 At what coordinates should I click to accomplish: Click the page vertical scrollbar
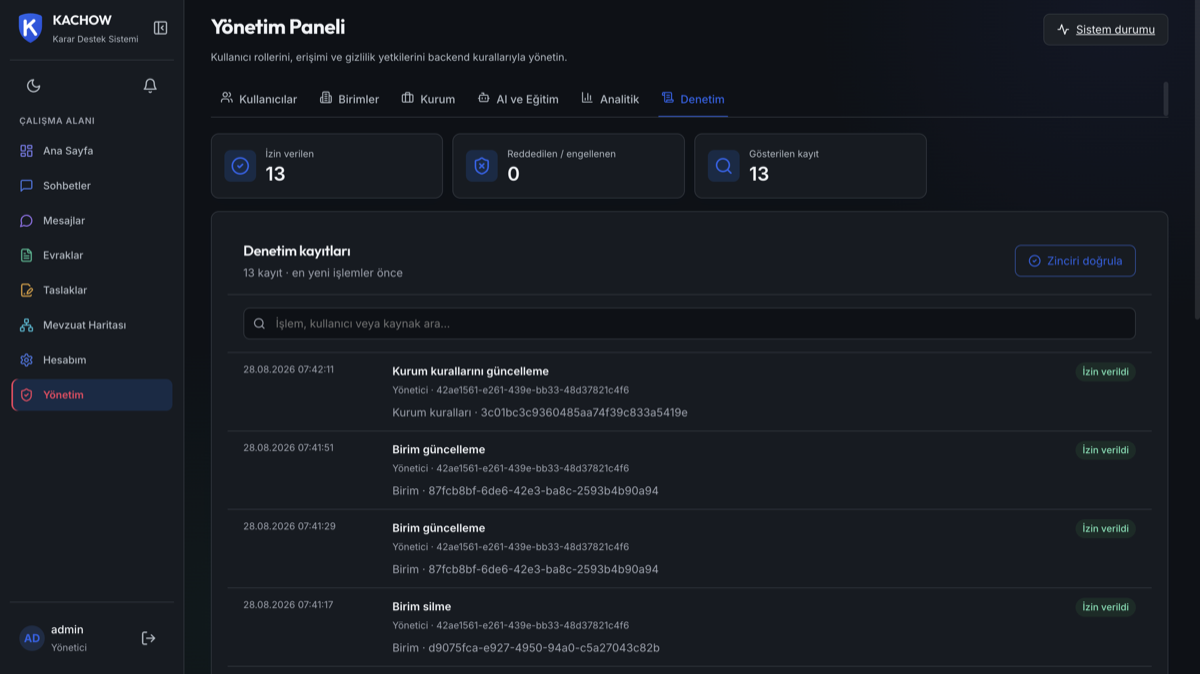(1196, 160)
